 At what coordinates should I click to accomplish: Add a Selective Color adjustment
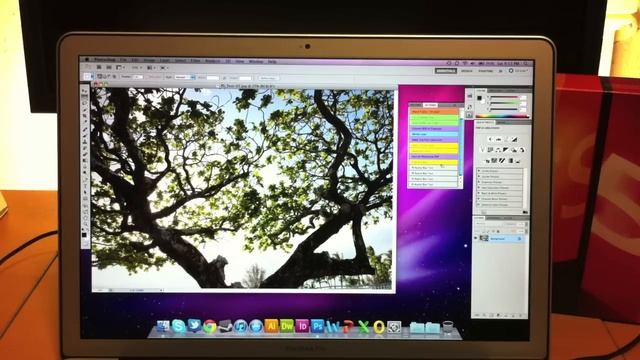(518, 160)
